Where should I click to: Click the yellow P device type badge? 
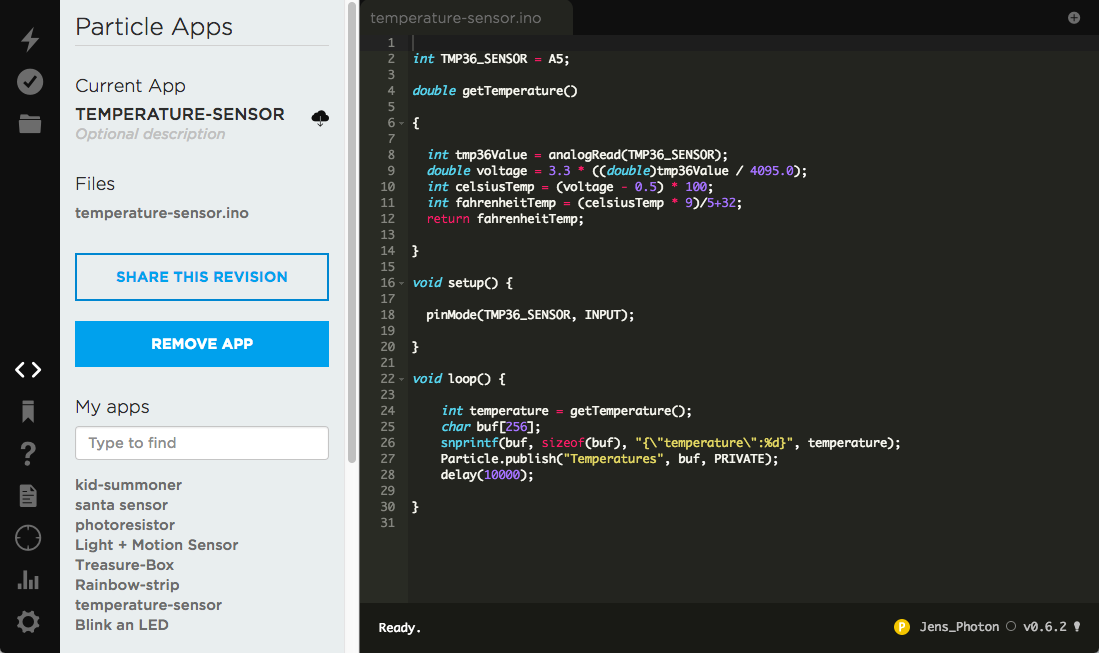pos(902,627)
